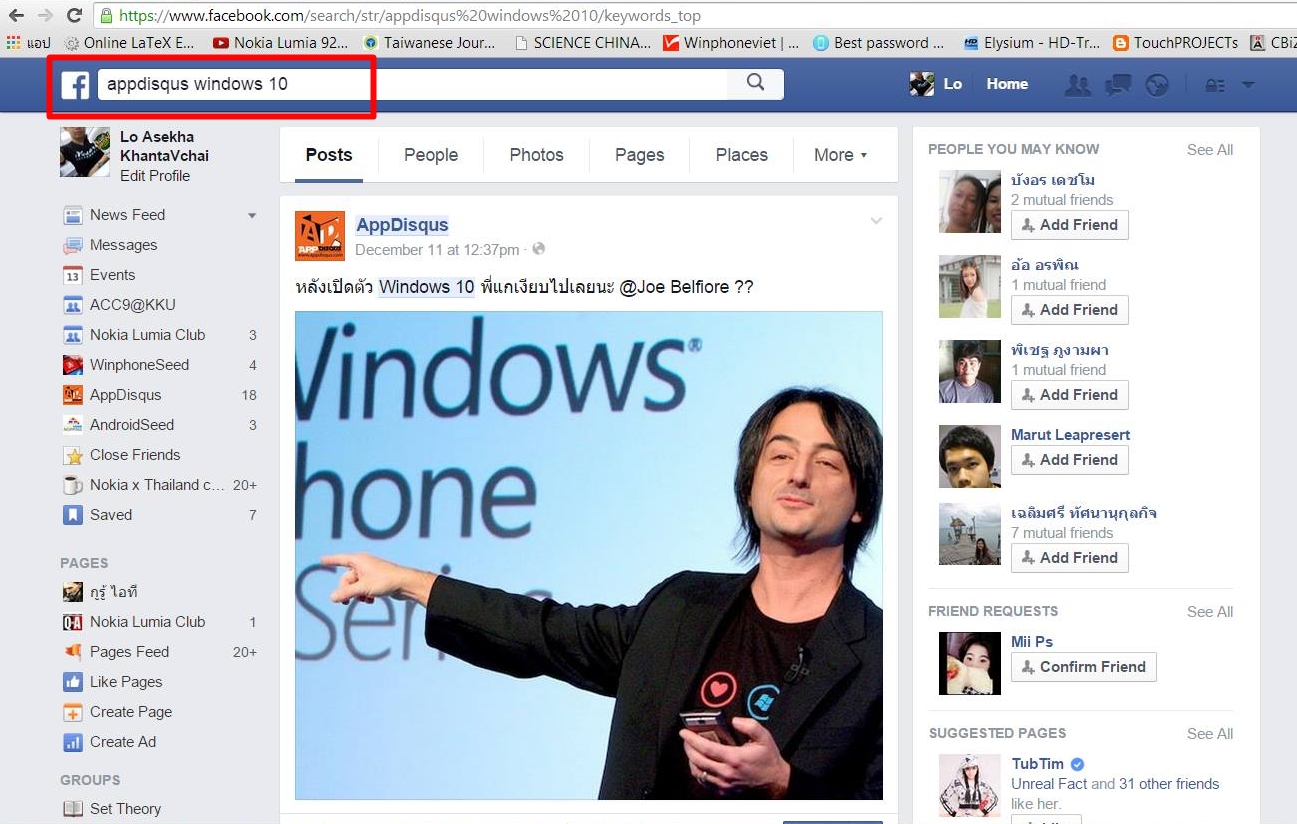1297x824 pixels.
Task: Add Friend for บังอร เดชโม
Action: (x=1070, y=225)
